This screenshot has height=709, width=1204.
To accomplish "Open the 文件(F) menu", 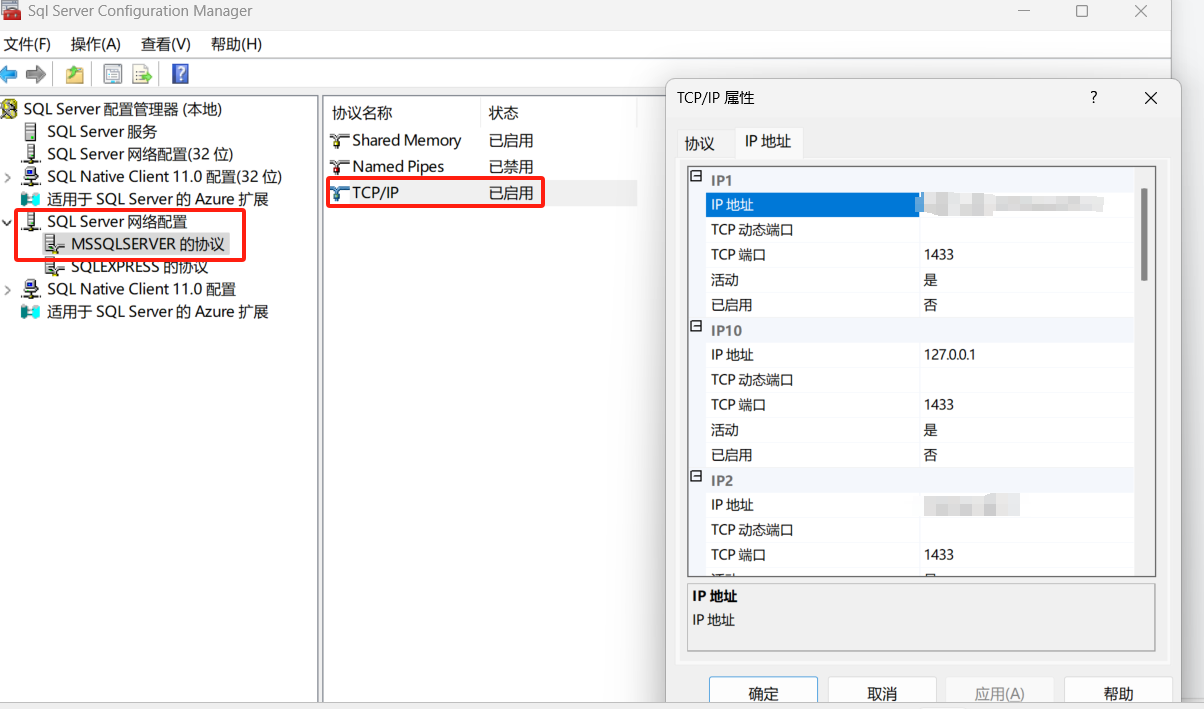I will point(27,44).
